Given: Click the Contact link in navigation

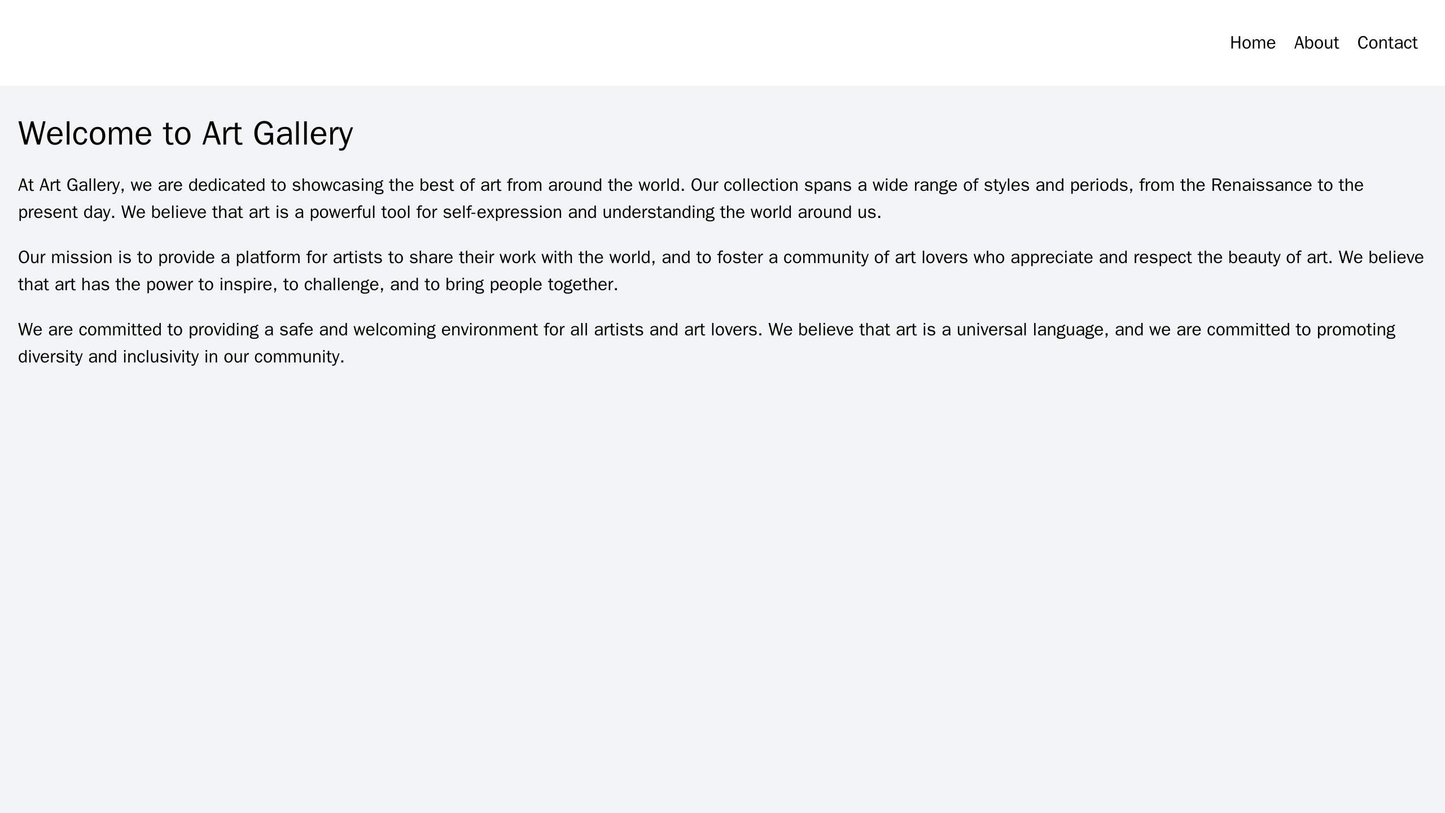Looking at the screenshot, I should click(x=1387, y=43).
